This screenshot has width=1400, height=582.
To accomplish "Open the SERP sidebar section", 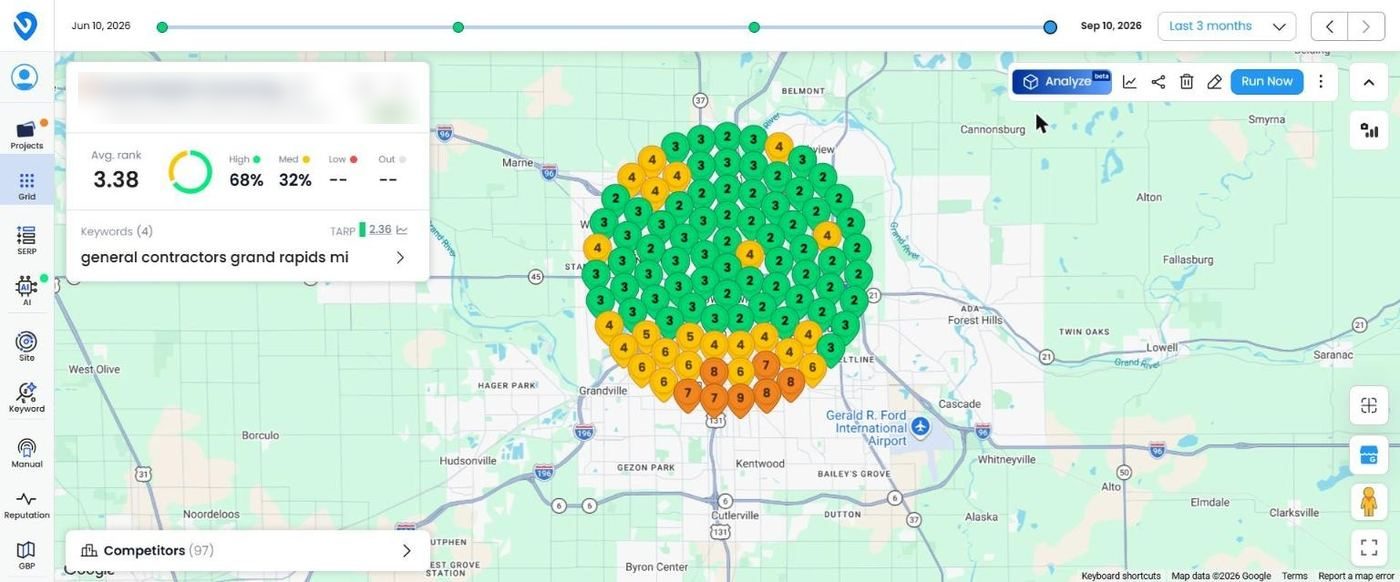I will [27, 240].
